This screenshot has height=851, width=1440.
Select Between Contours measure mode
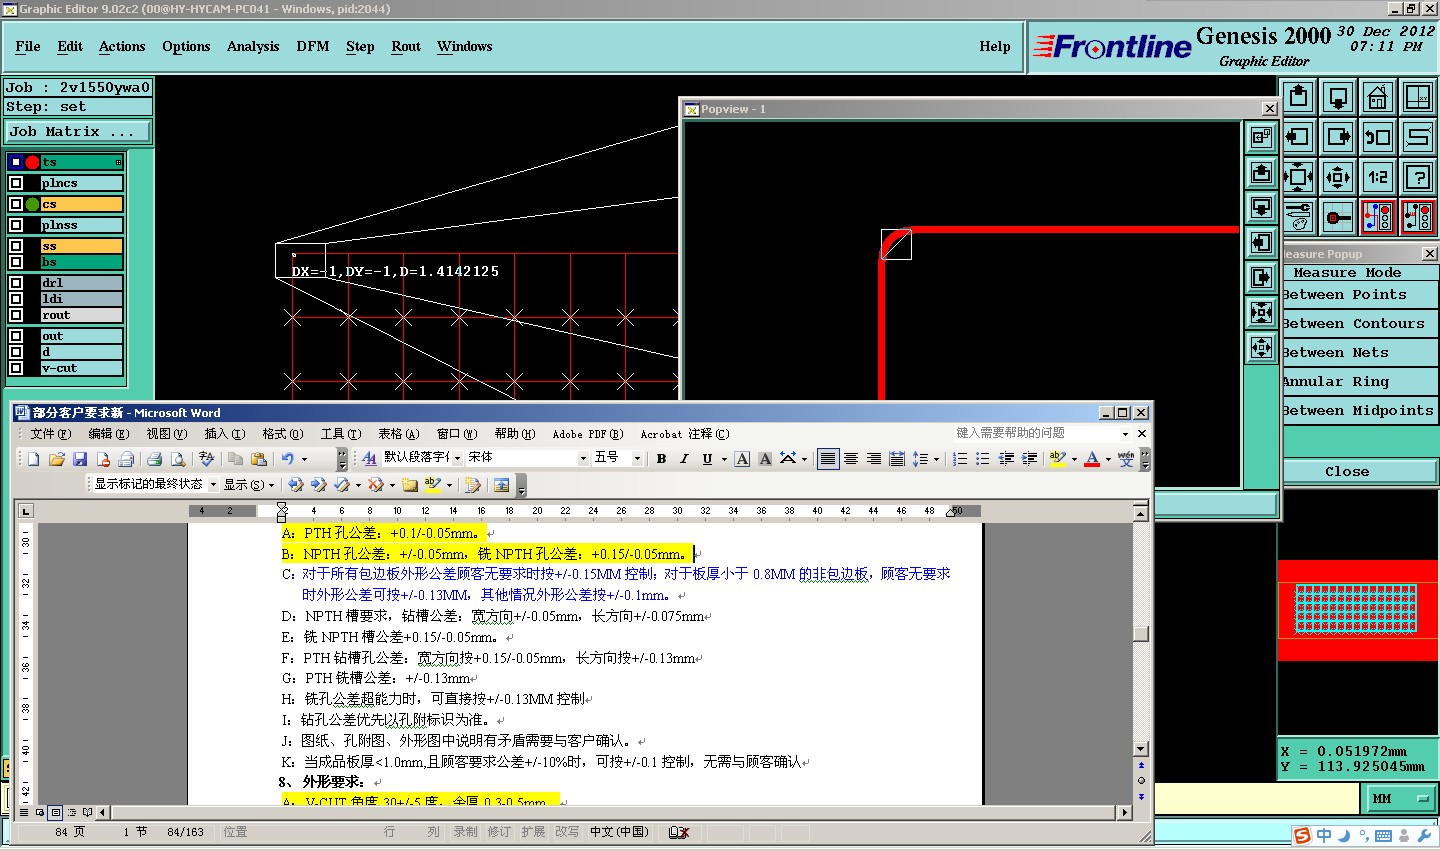coord(1360,324)
